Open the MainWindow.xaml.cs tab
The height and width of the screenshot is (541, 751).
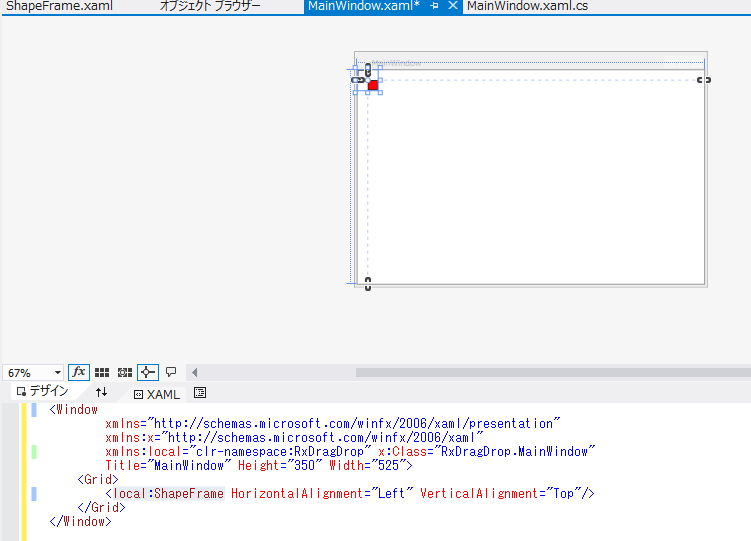(527, 6)
